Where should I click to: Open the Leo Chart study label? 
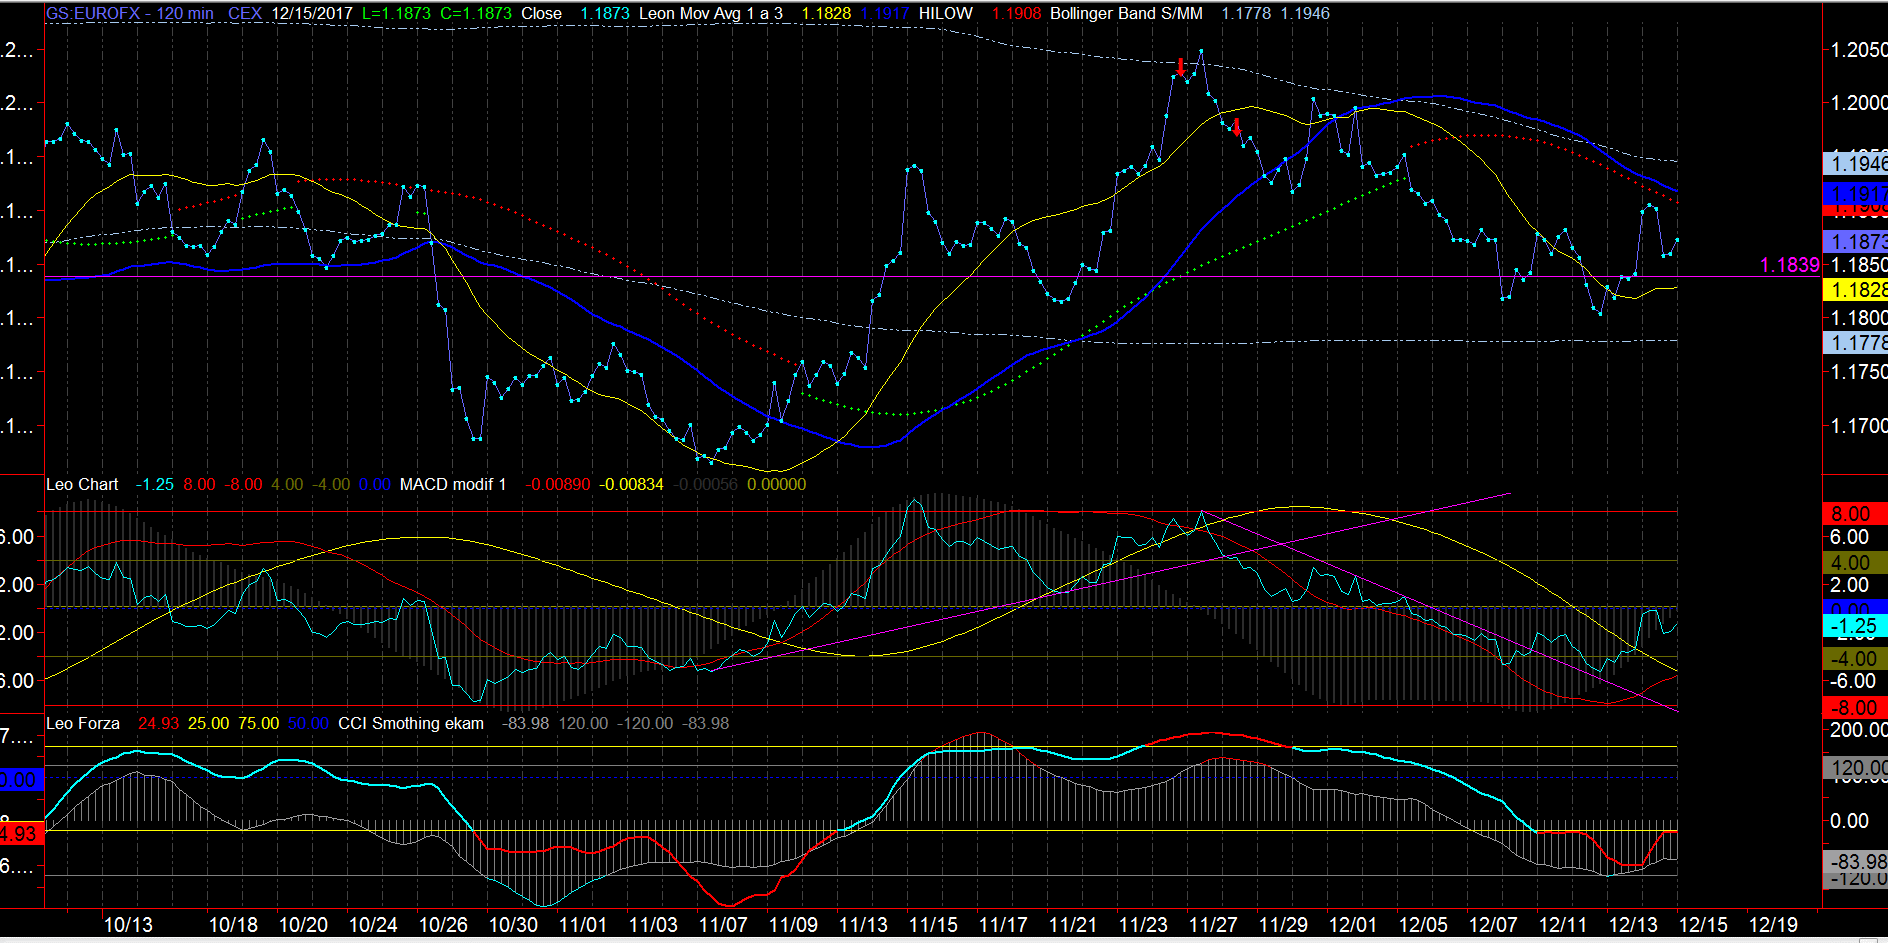tap(82, 485)
